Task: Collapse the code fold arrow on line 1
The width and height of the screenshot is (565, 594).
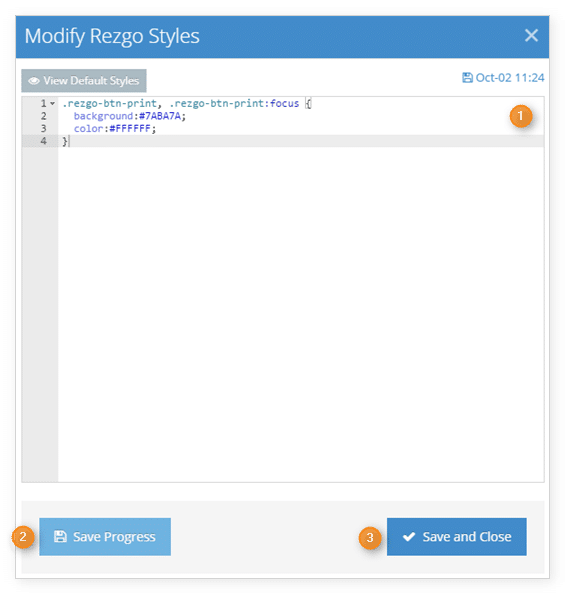Action: click(53, 103)
